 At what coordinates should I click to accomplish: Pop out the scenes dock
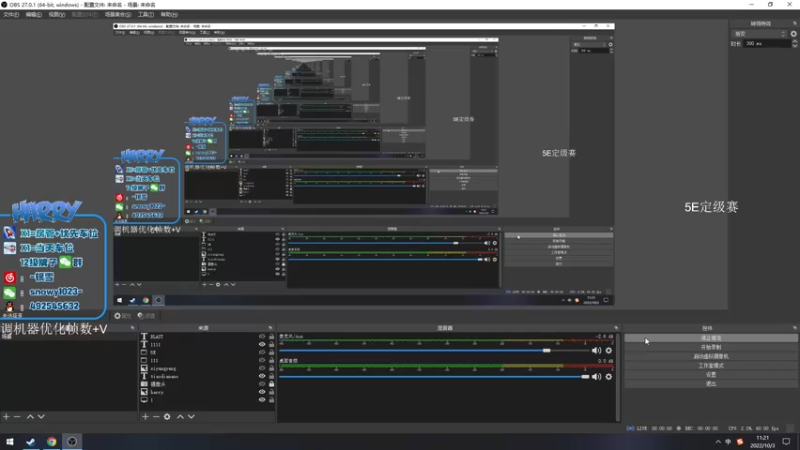pyautogui.click(x=132, y=328)
